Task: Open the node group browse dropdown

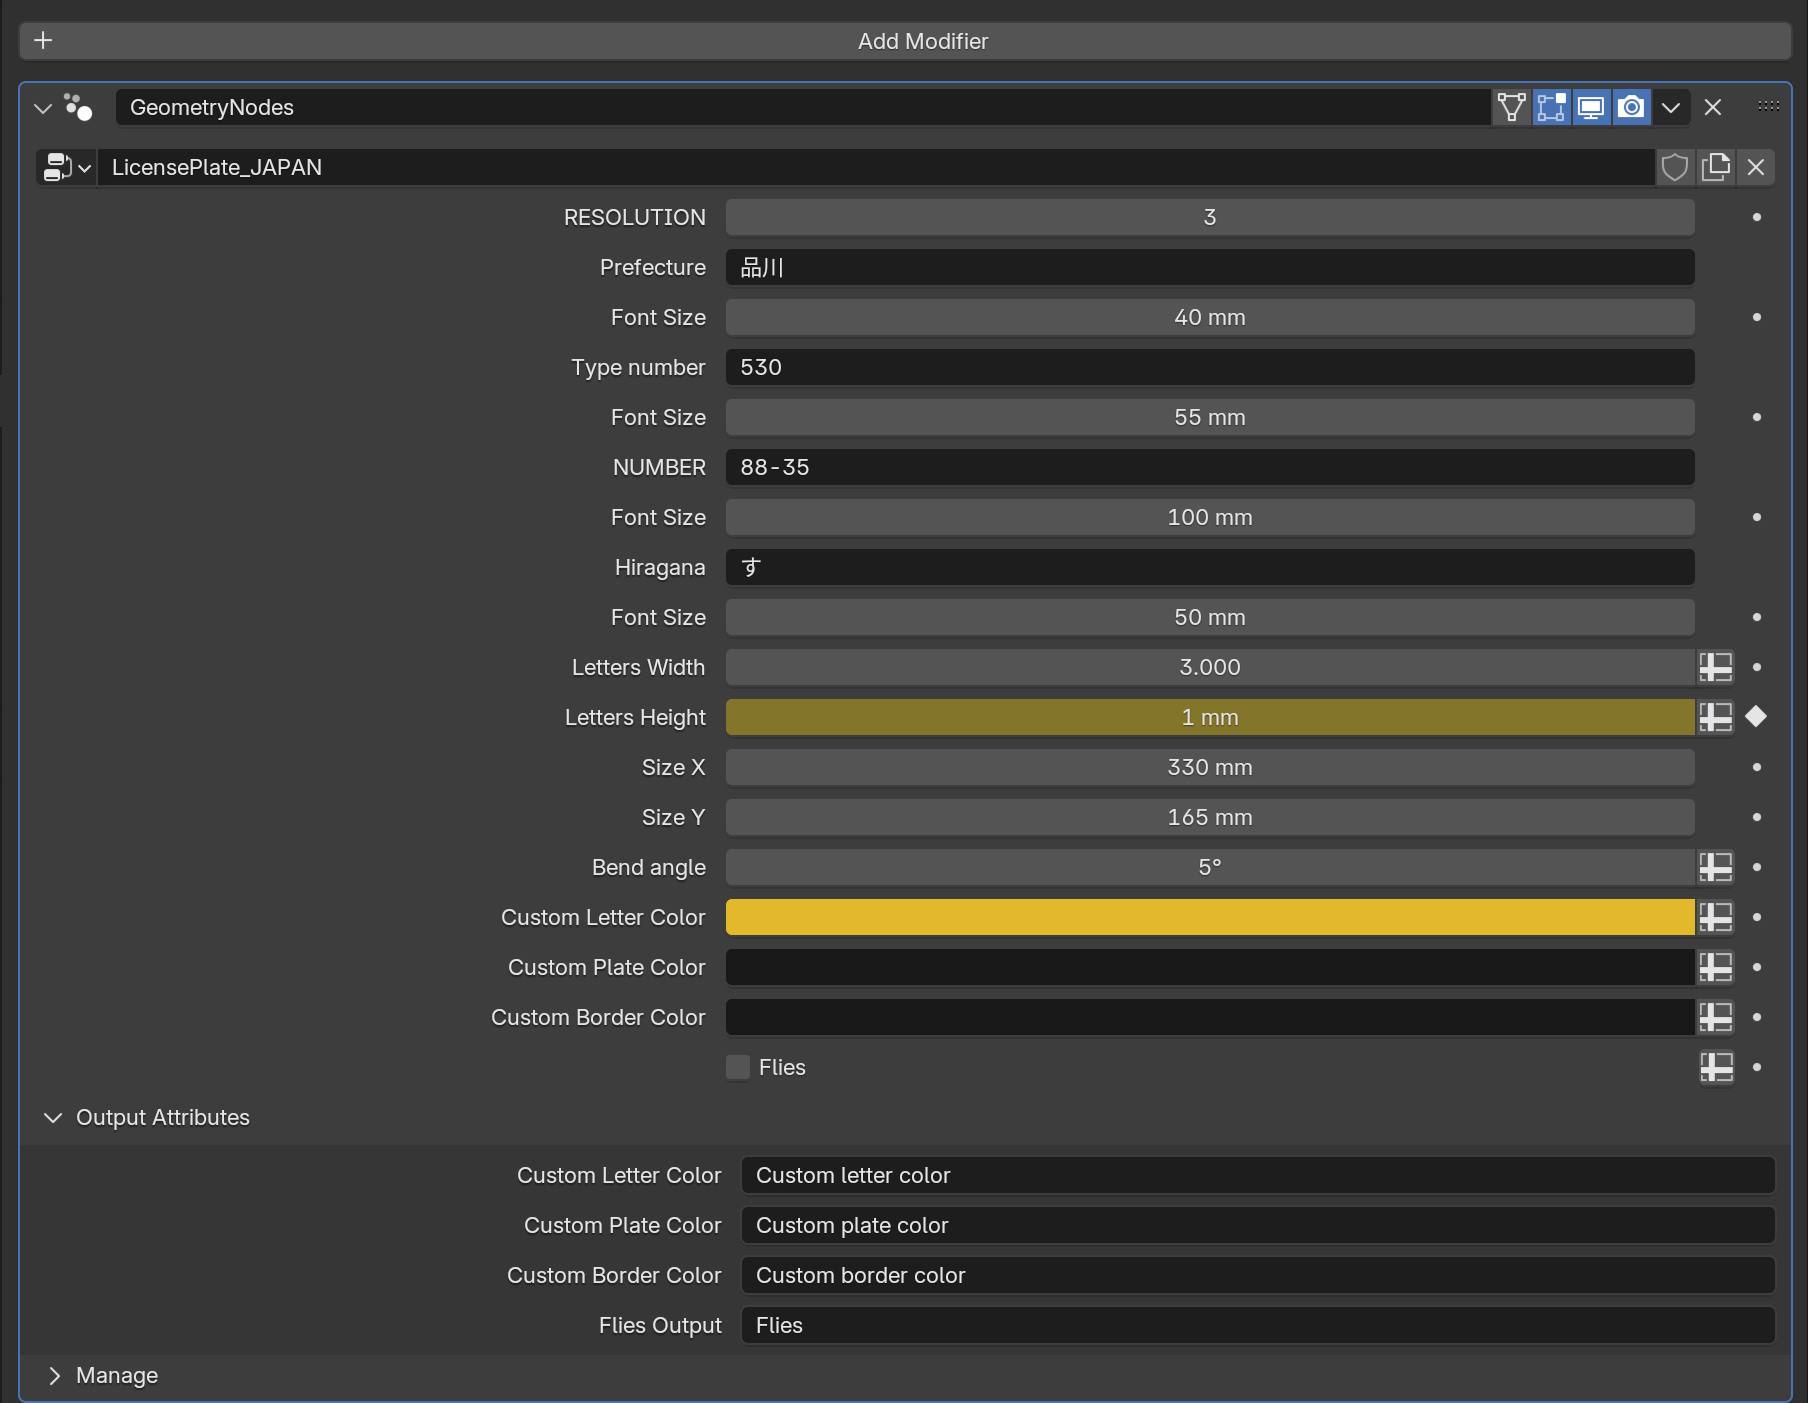Action: click(x=67, y=167)
